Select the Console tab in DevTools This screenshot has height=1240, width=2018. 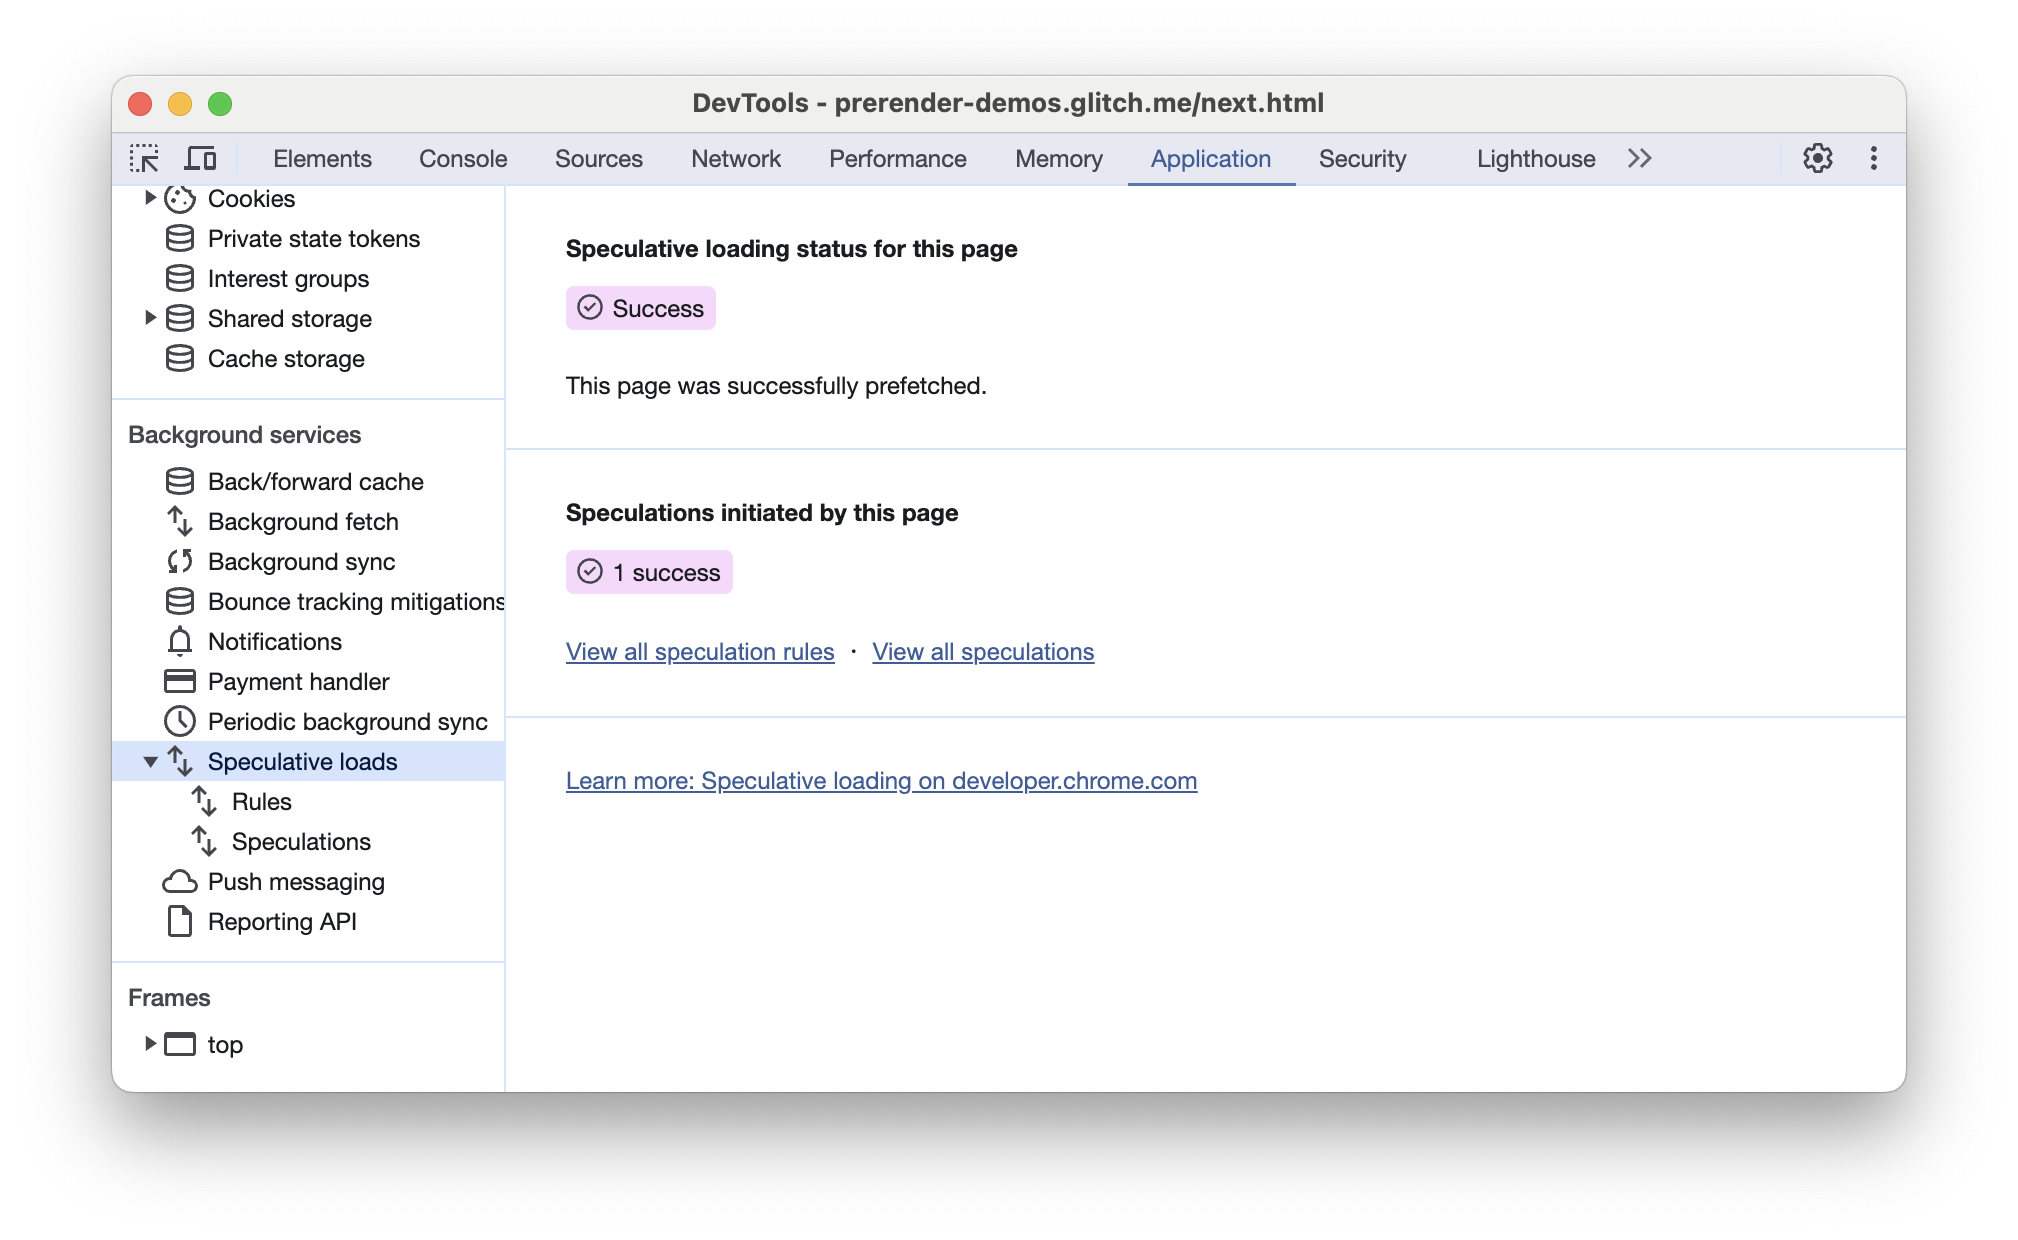point(463,159)
